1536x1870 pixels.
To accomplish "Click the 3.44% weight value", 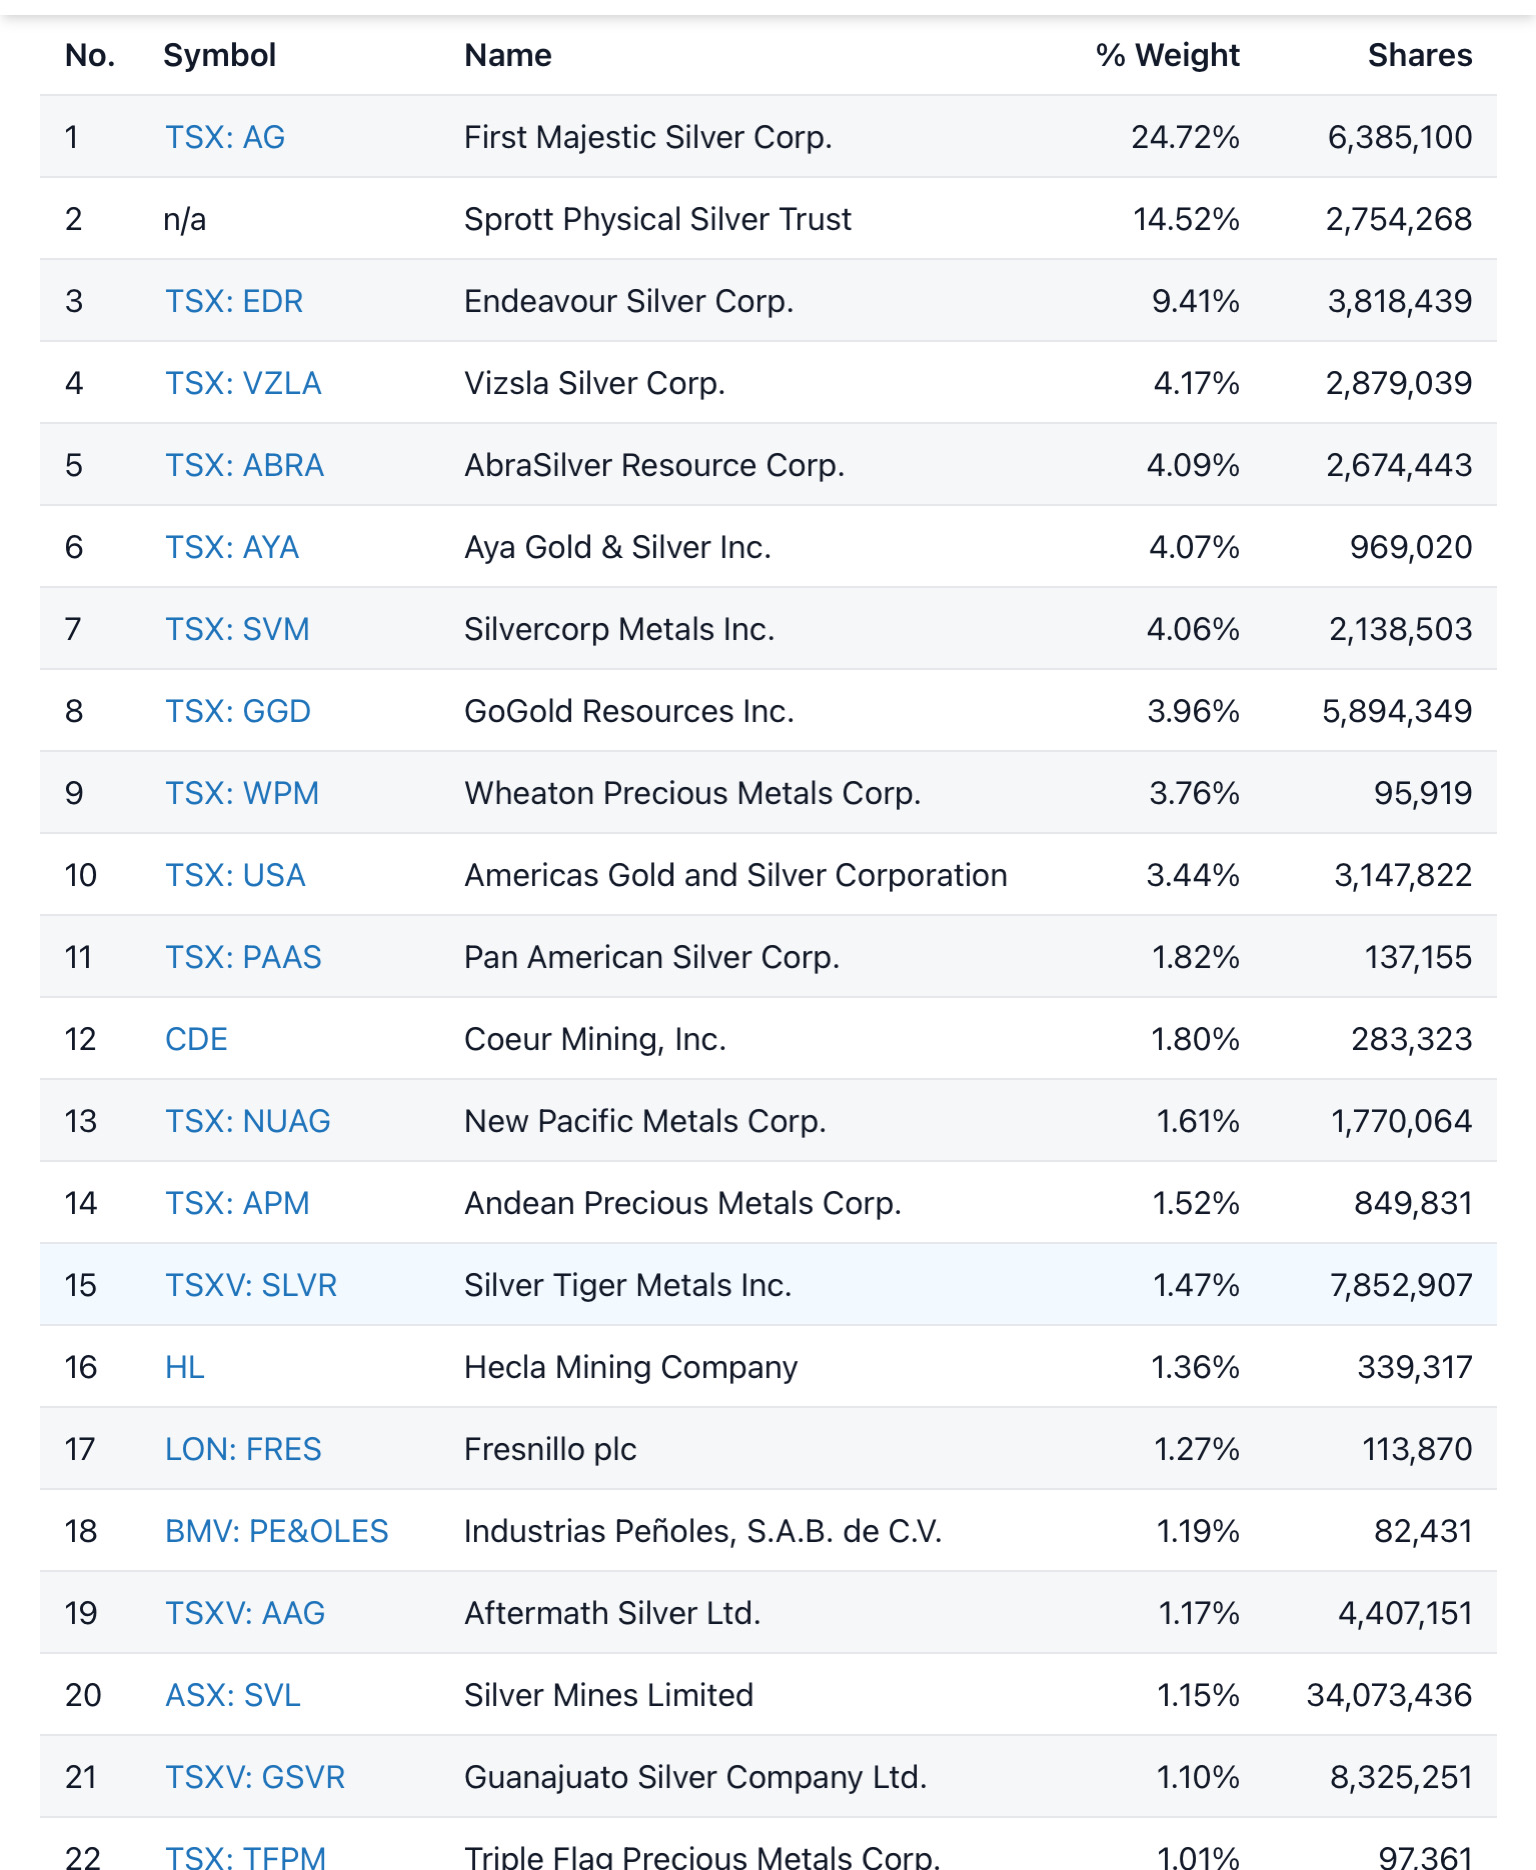I will point(1194,875).
